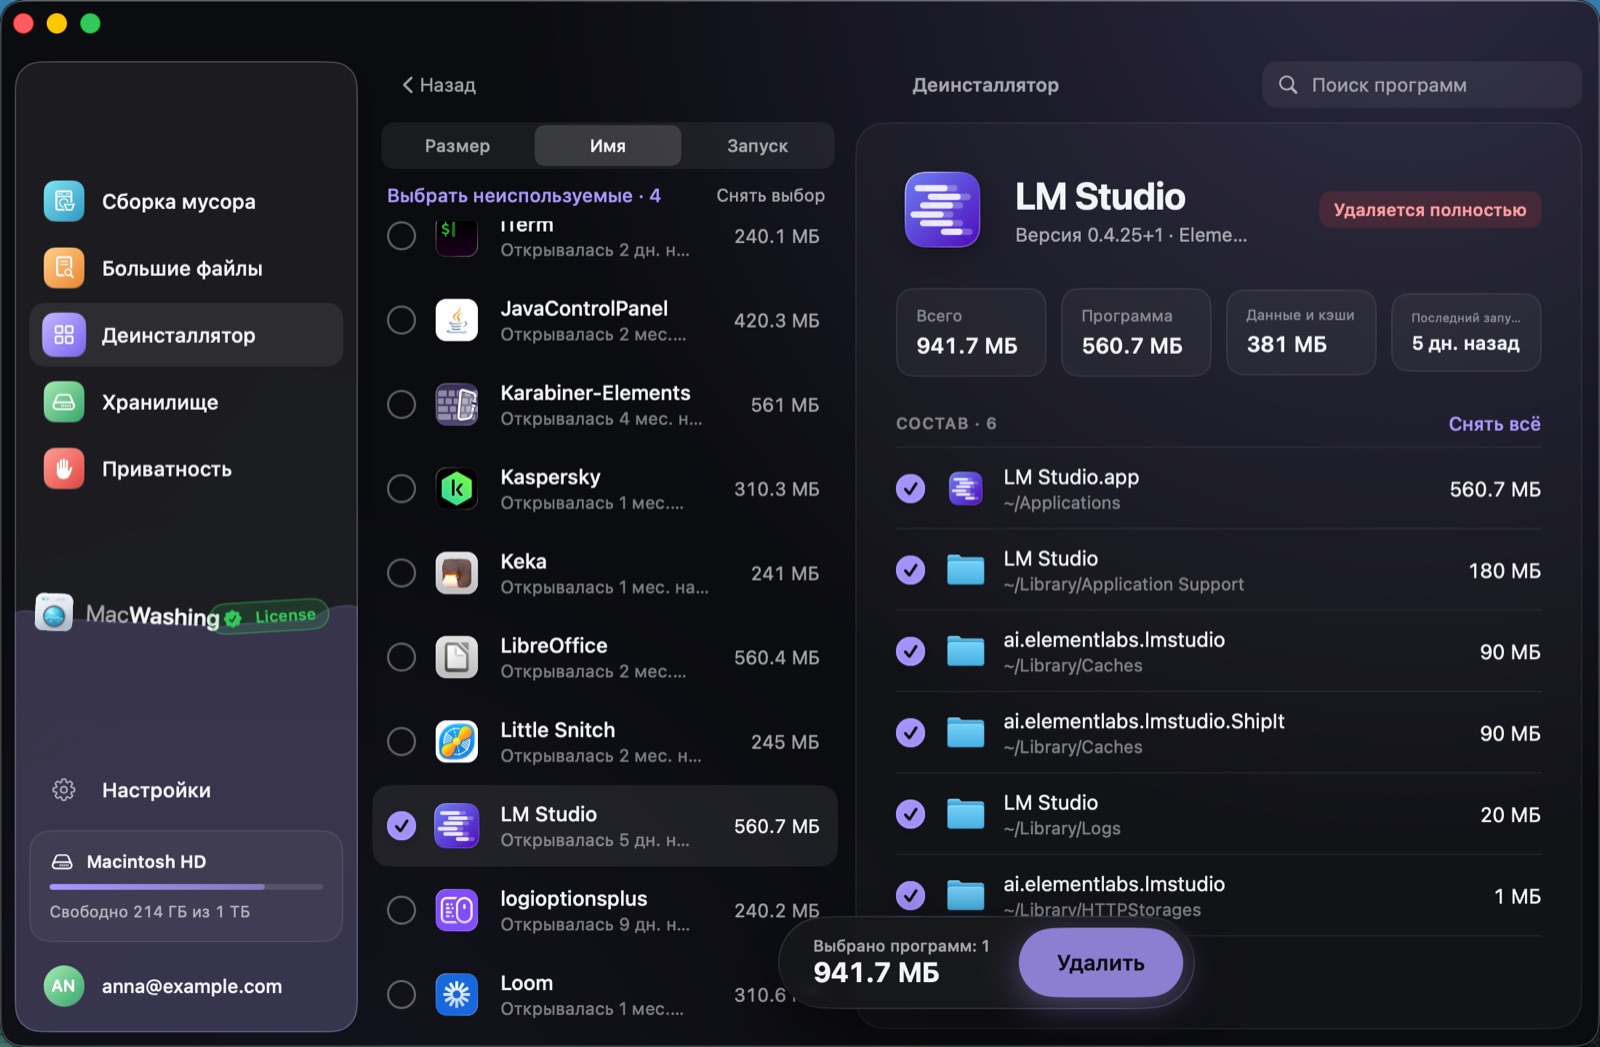Click the License badge
The image size is (1600, 1047).
coord(273,616)
